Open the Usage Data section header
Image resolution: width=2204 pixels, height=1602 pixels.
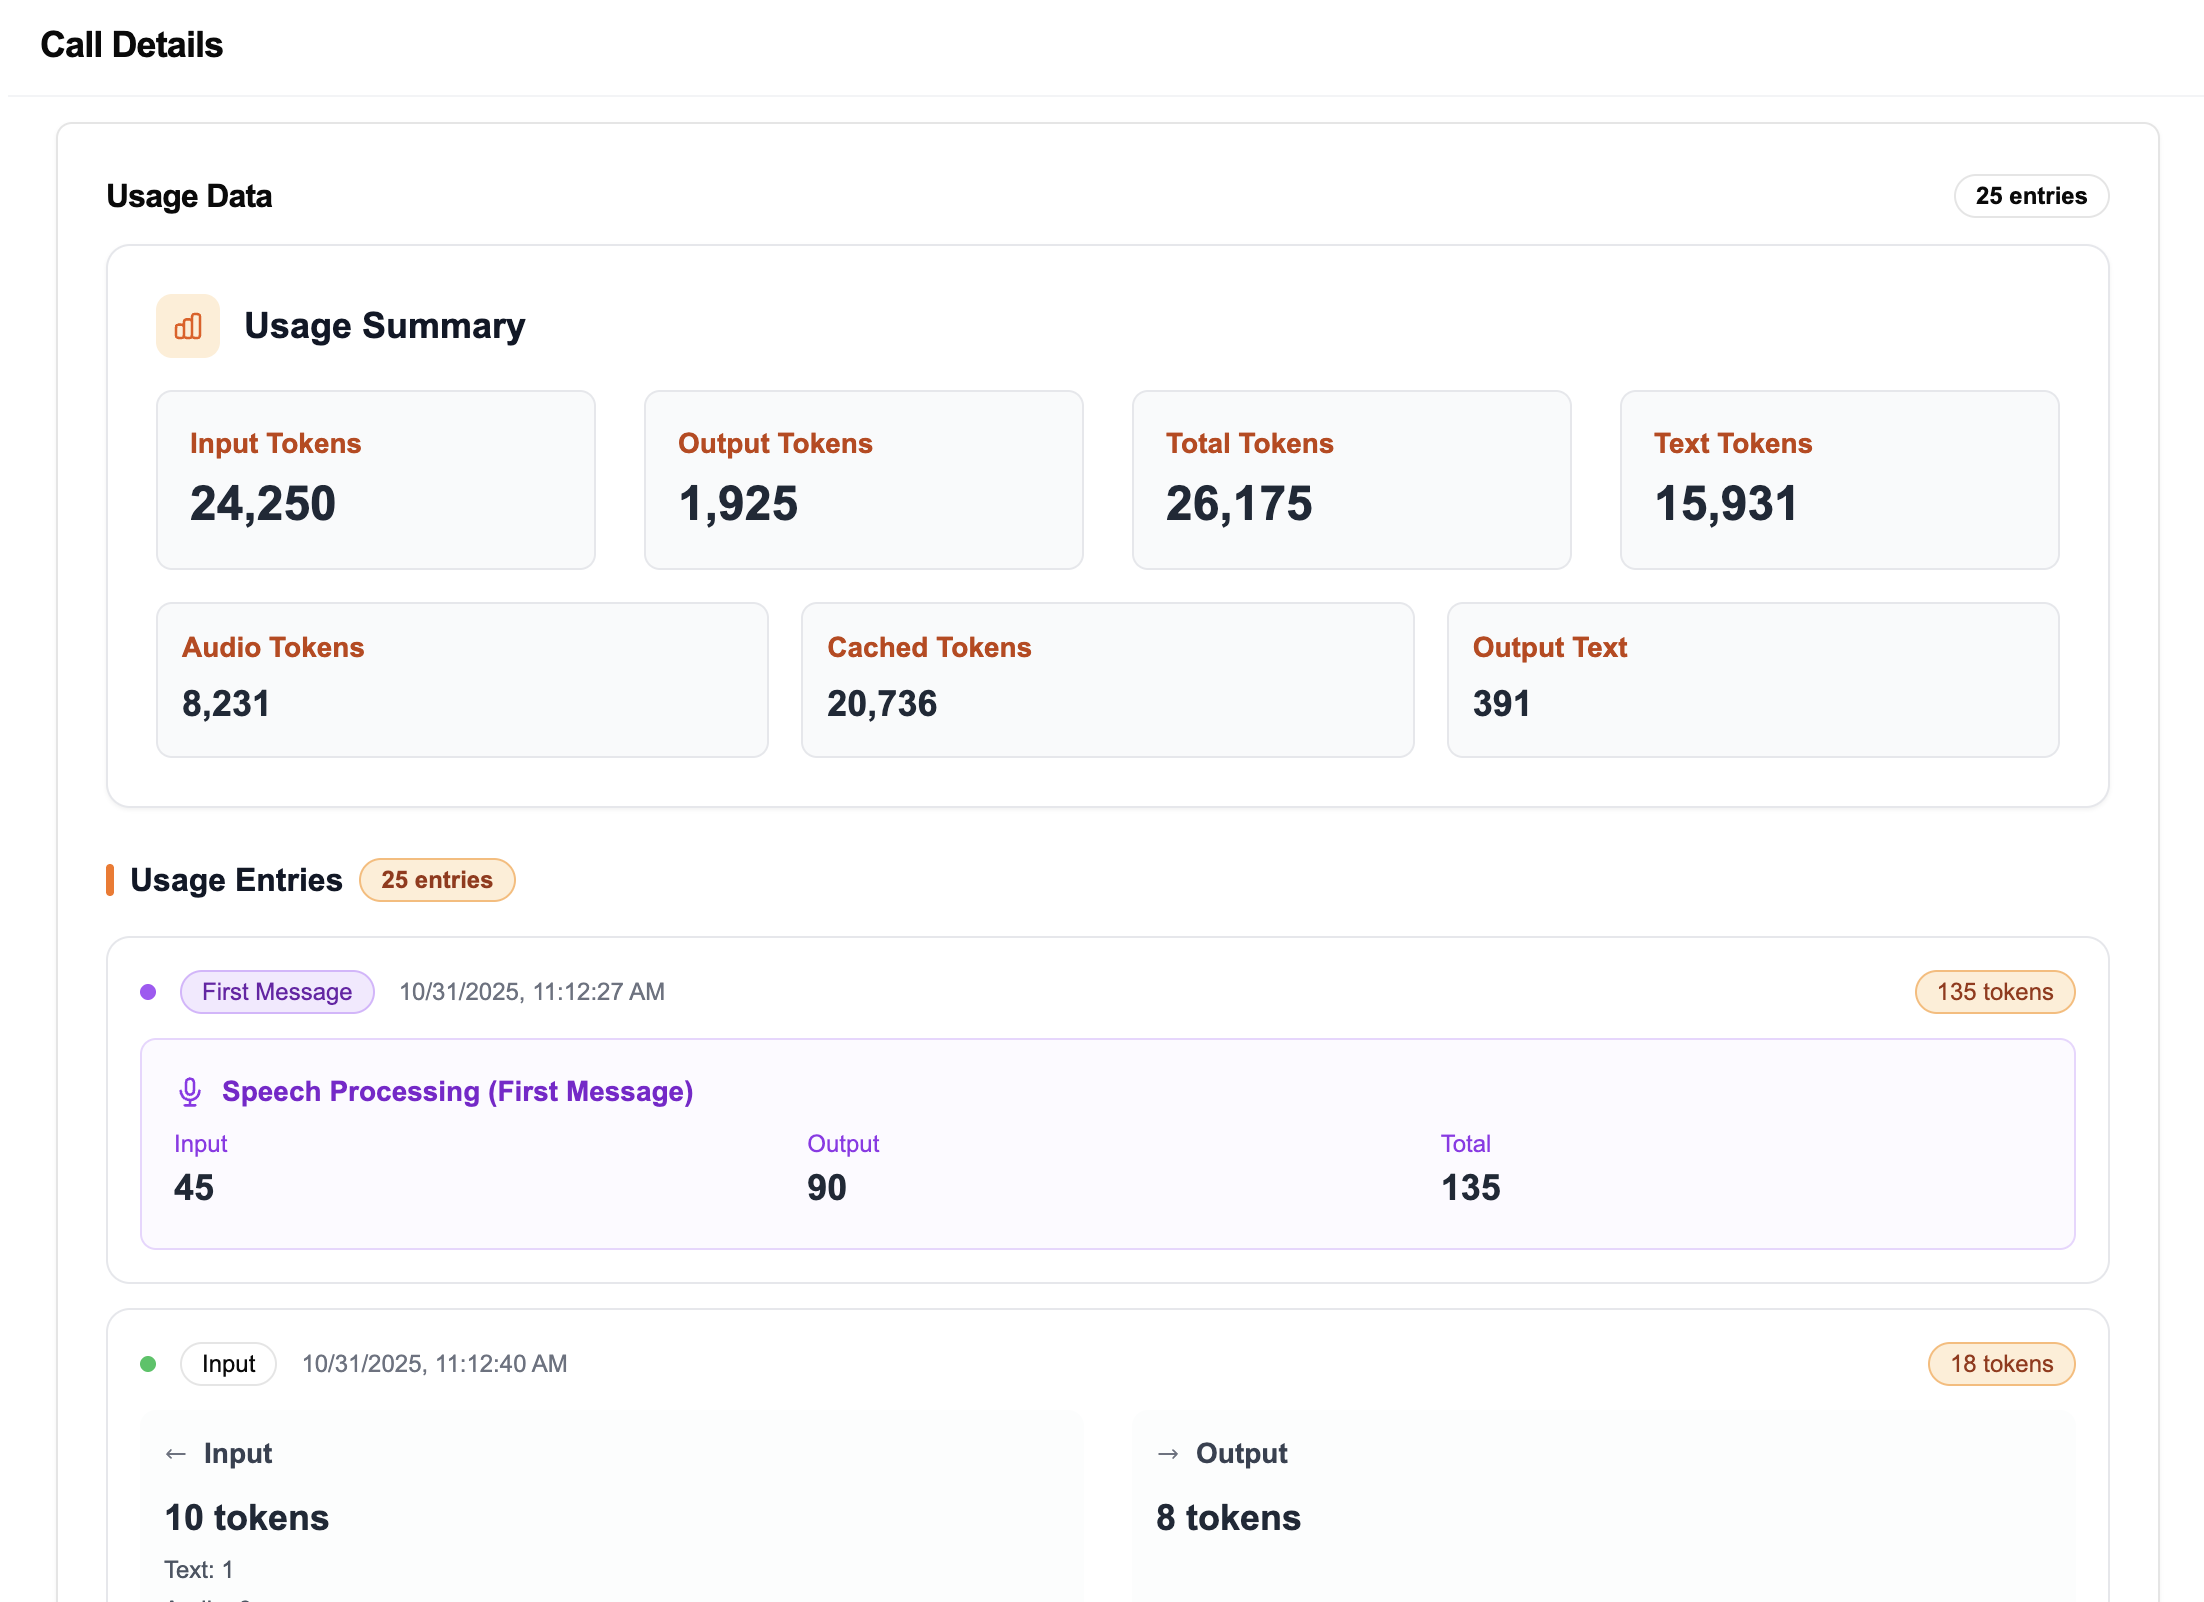pos(190,196)
